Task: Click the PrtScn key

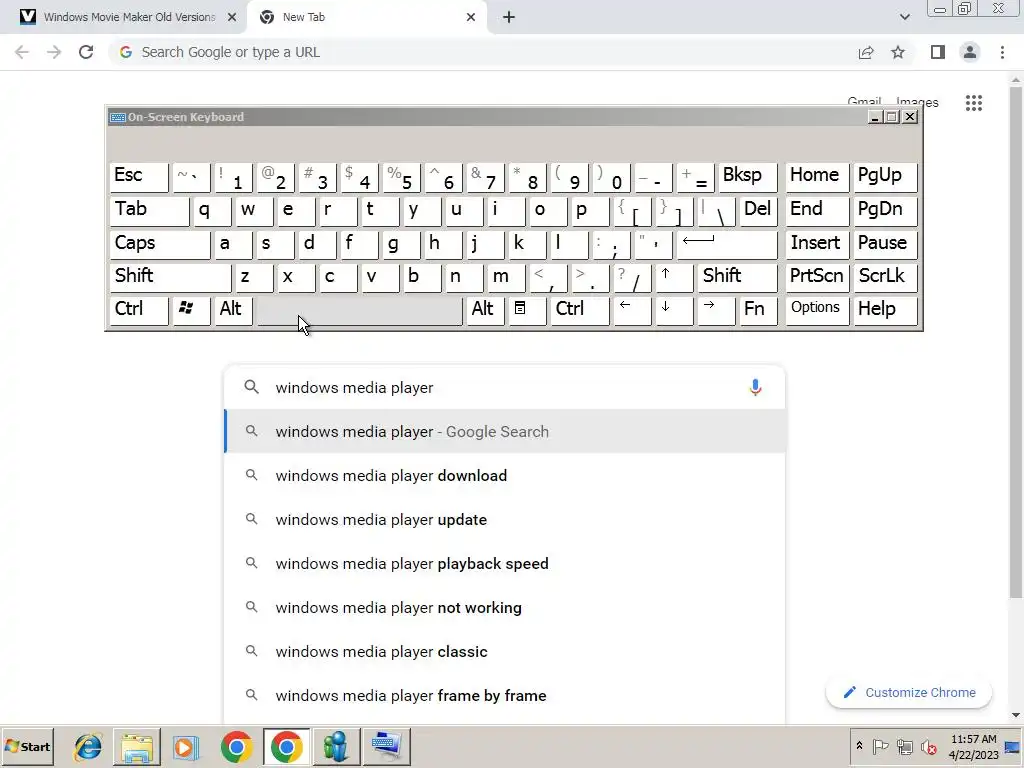Action: click(817, 278)
